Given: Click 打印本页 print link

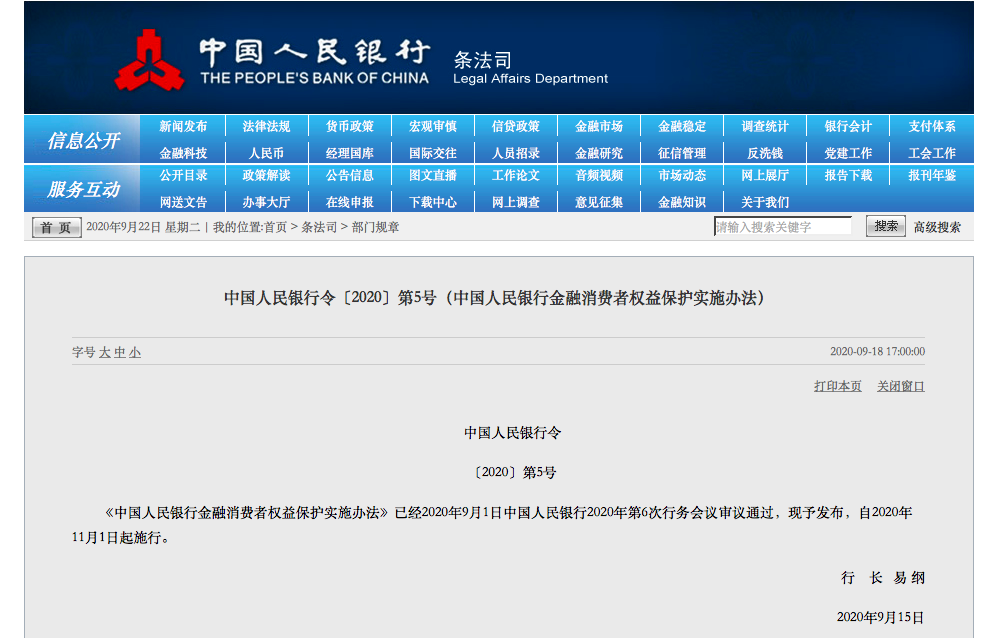Looking at the screenshot, I should (838, 386).
